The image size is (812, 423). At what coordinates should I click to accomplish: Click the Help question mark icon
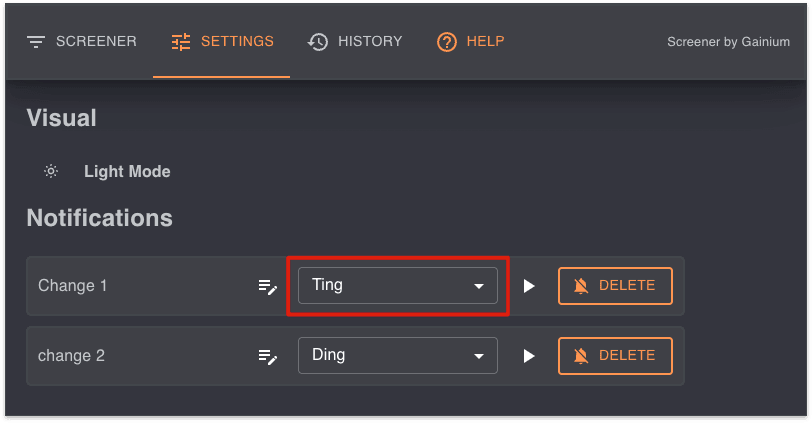tap(447, 42)
